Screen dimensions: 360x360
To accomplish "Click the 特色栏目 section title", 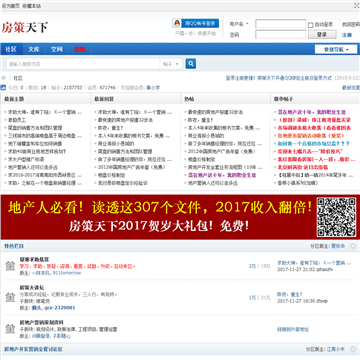I will [x=14, y=246].
